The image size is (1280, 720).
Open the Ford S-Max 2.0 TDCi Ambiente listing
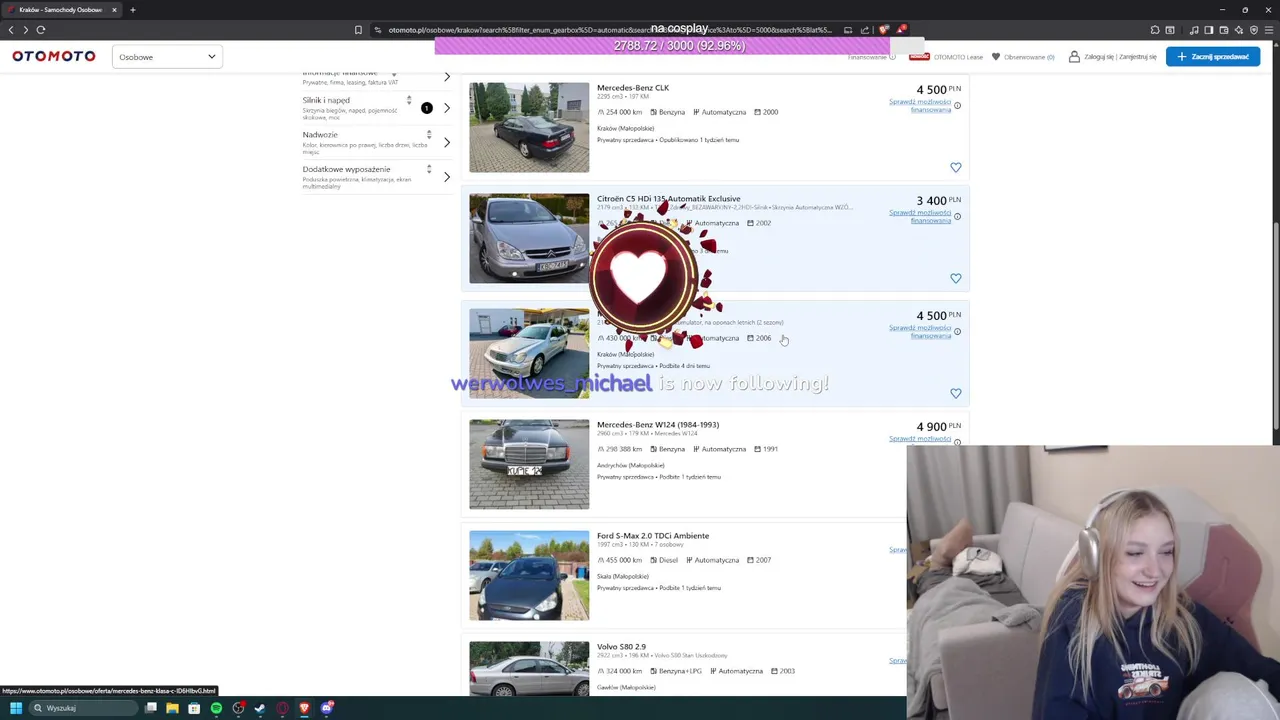click(x=653, y=536)
